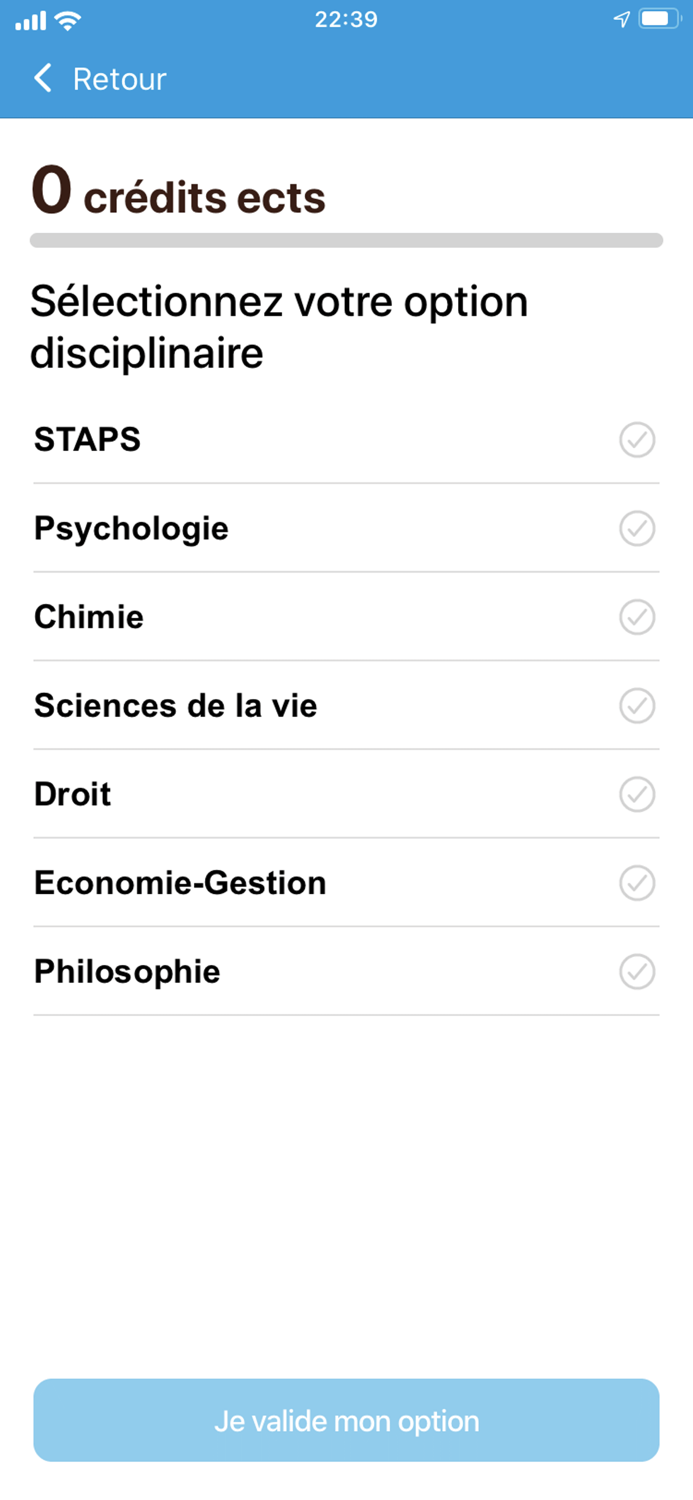Screen dimensions: 693x1500
Task: Tap the clock showing 22:39 in status bar
Action: point(346,18)
